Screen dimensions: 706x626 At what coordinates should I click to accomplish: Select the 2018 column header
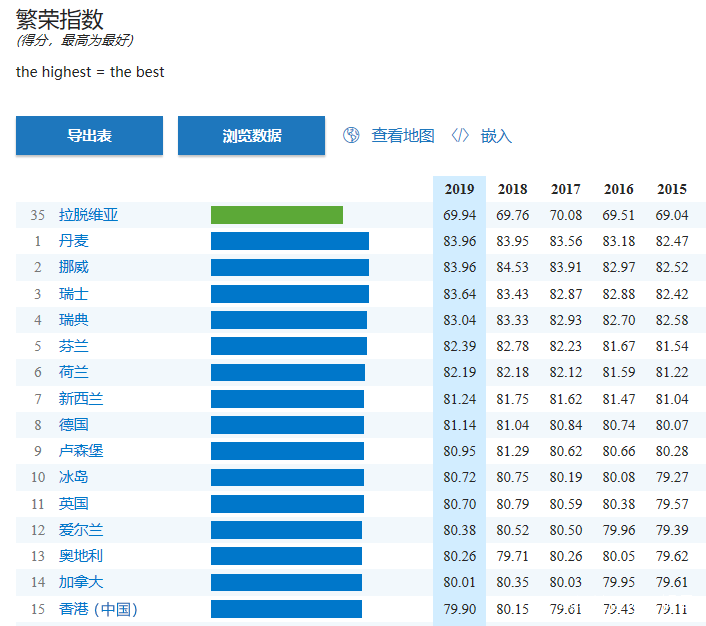pos(512,189)
